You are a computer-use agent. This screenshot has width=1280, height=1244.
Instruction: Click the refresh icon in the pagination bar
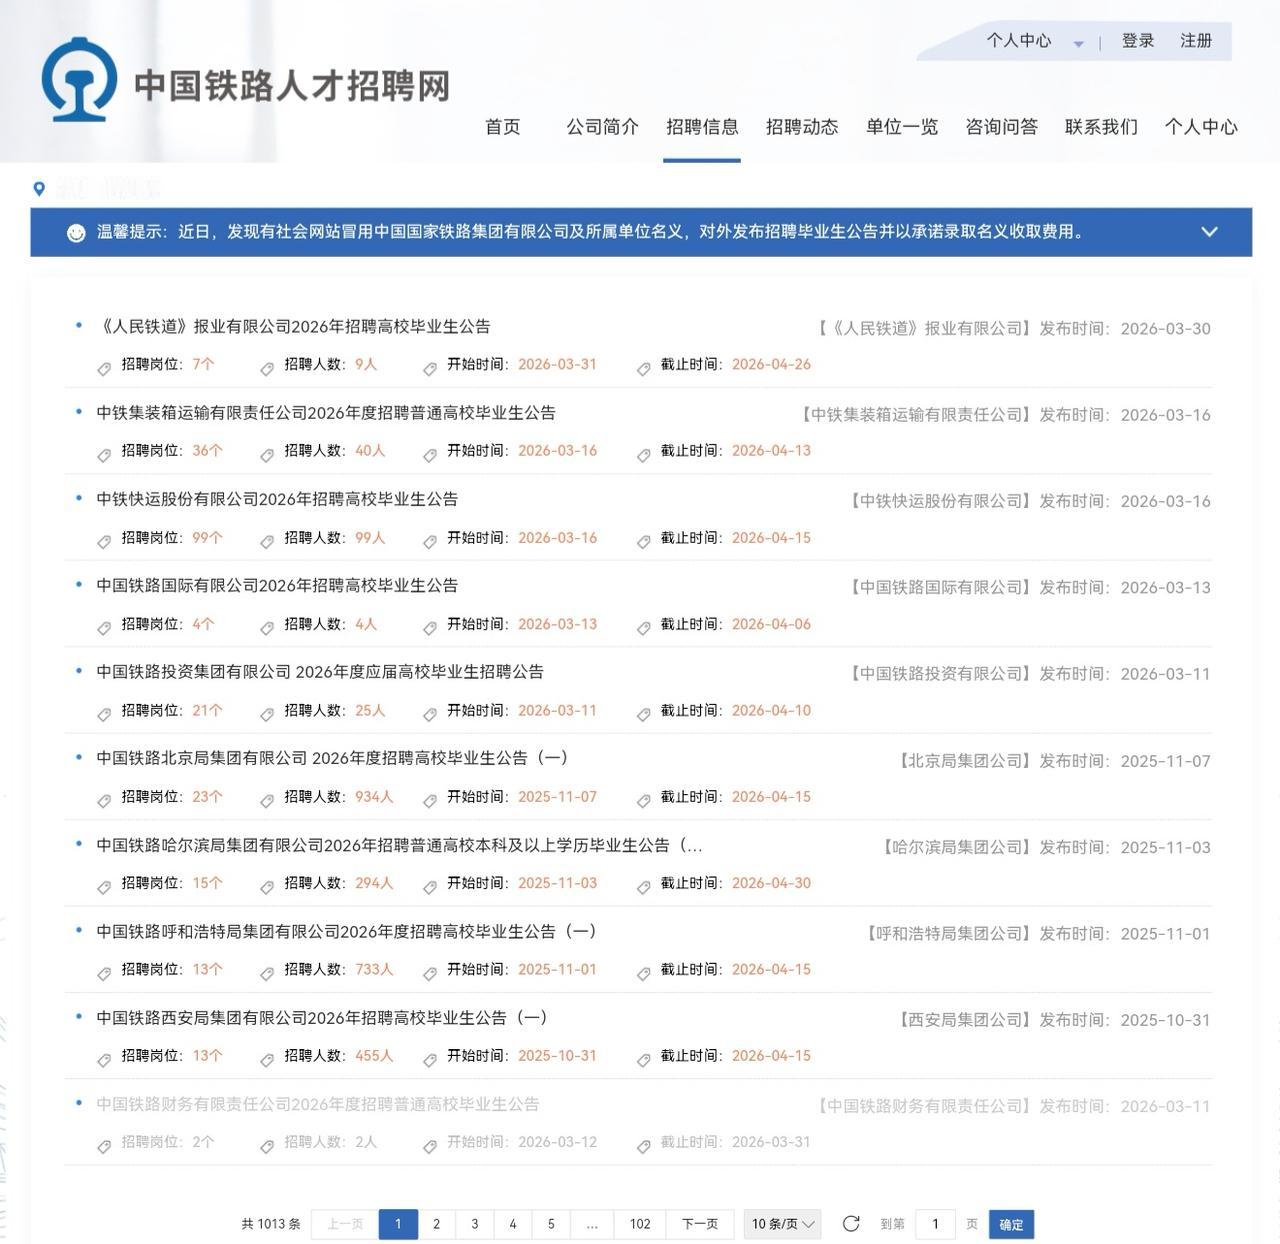[851, 1222]
